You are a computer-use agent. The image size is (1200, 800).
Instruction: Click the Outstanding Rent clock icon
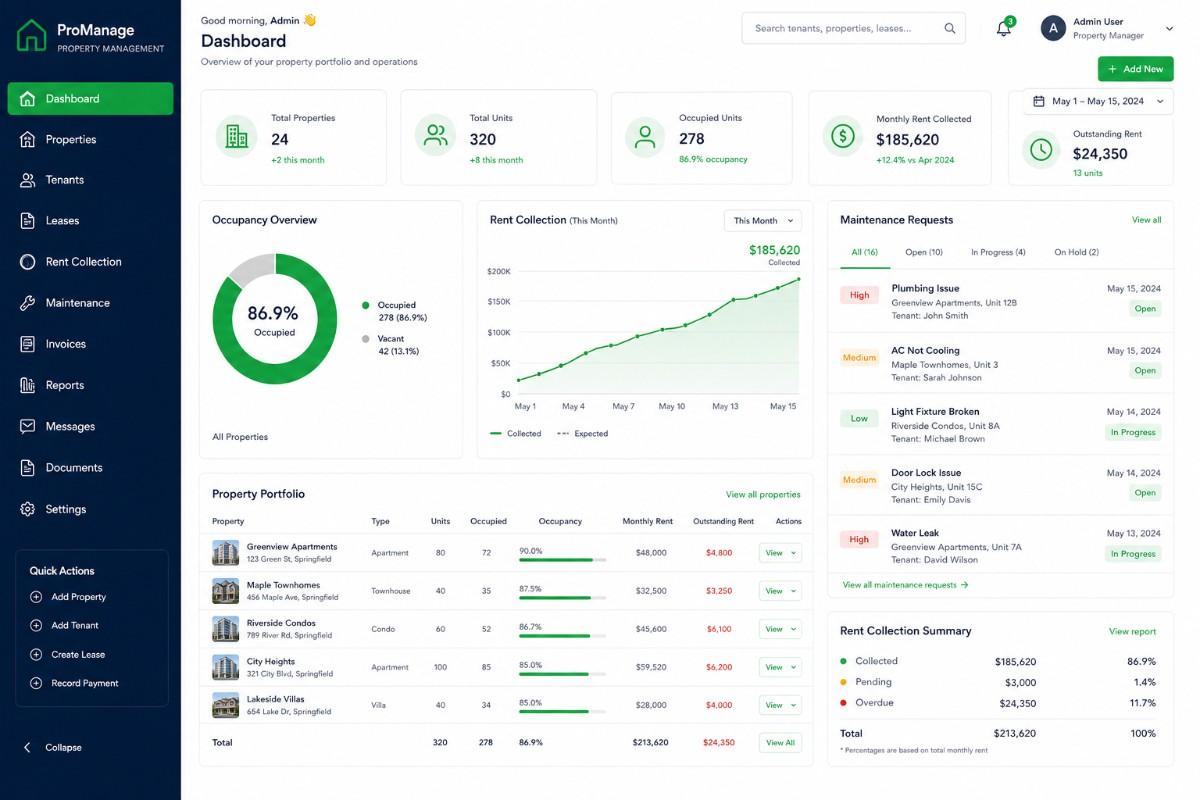tap(1042, 149)
